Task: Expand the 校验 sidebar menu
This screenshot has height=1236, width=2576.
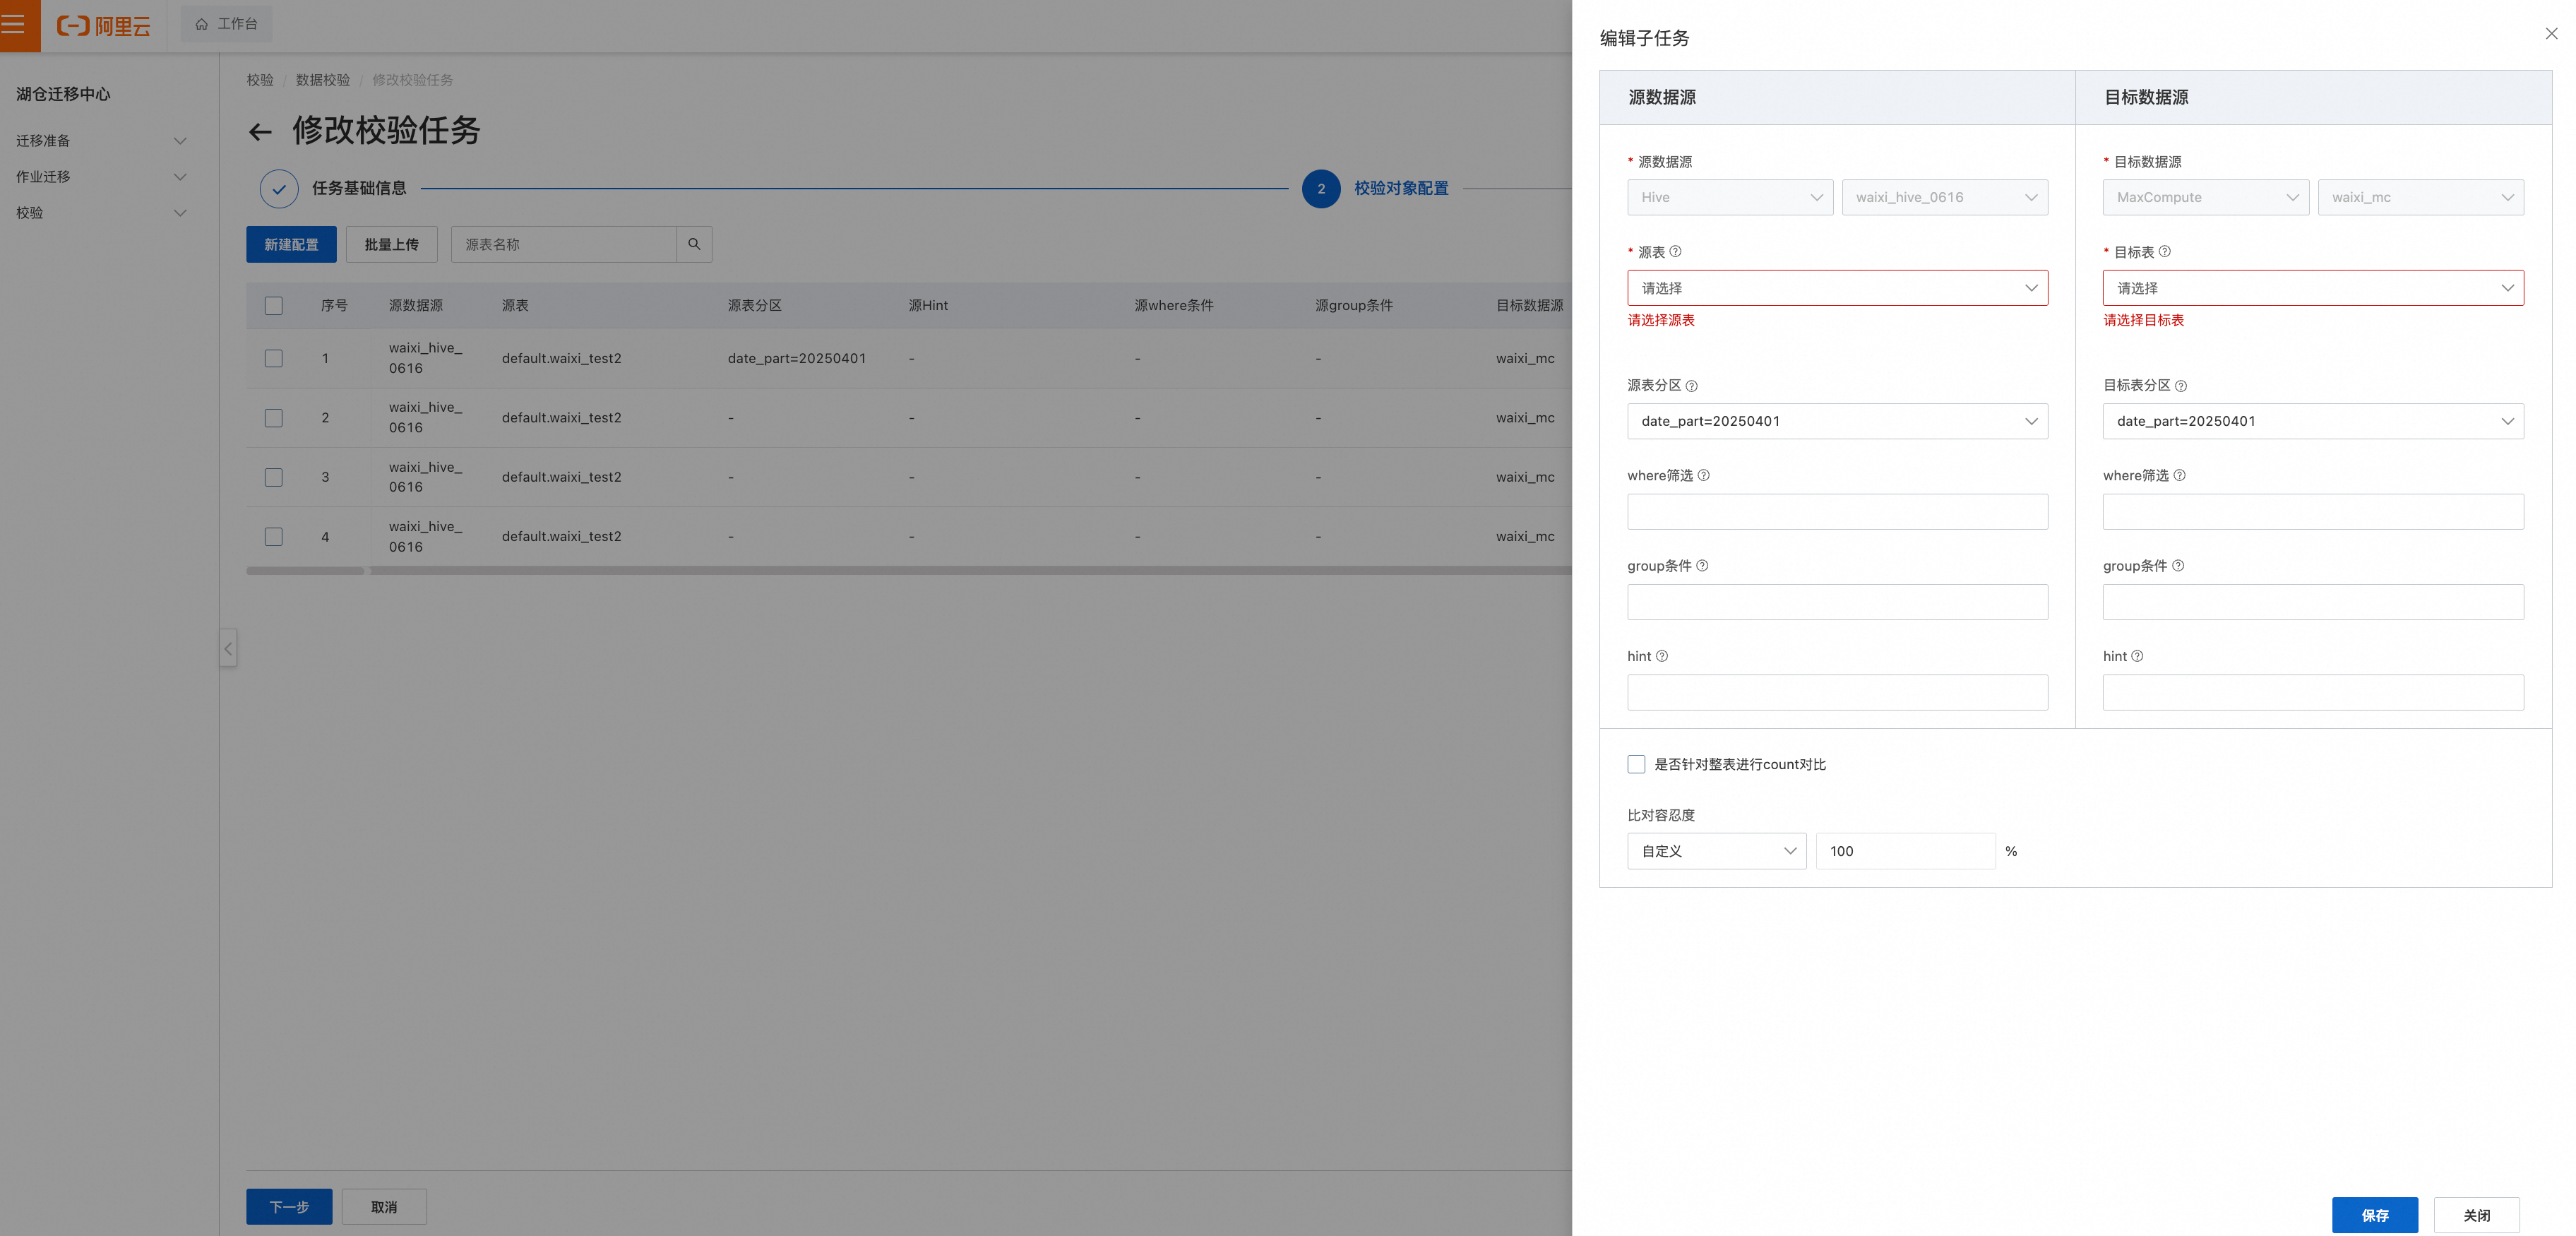Action: pos(100,213)
